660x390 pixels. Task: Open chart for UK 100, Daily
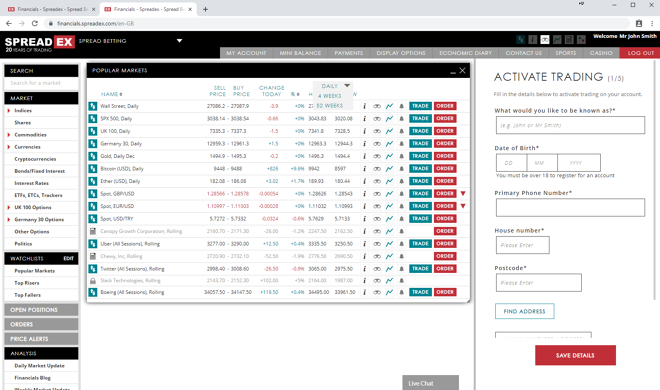tap(389, 131)
